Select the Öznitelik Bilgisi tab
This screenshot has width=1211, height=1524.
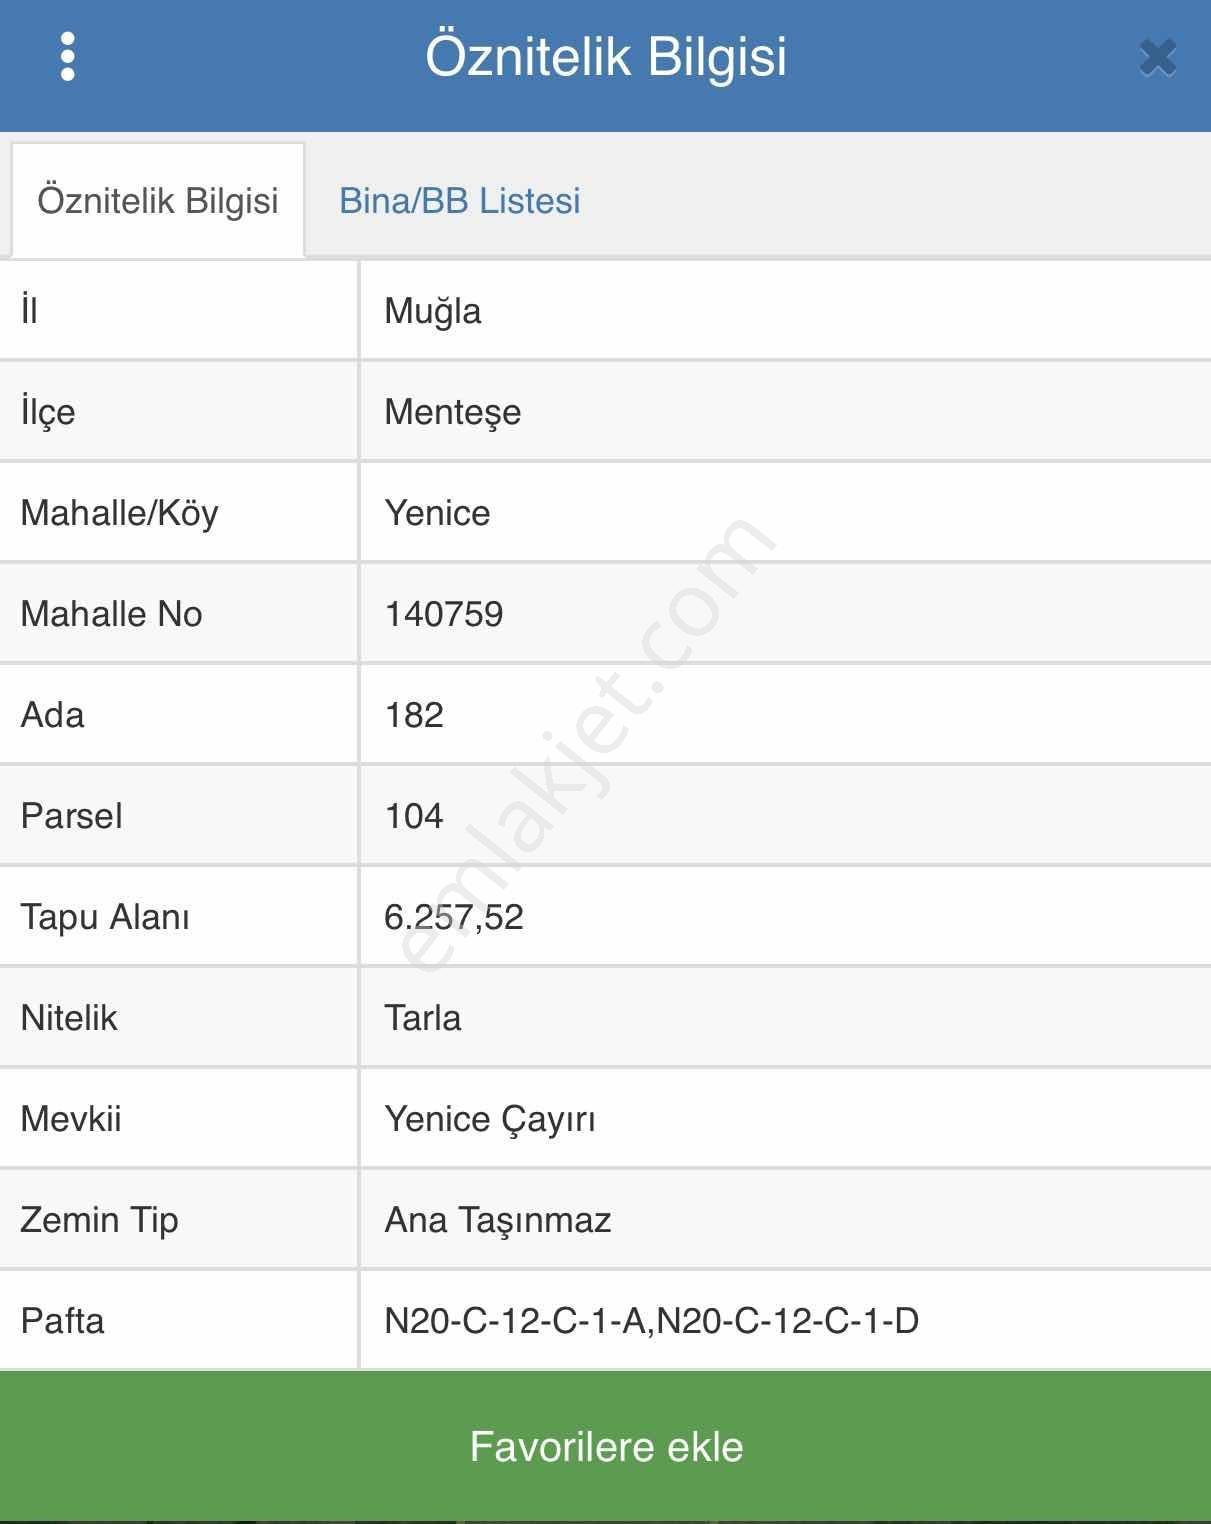click(158, 201)
